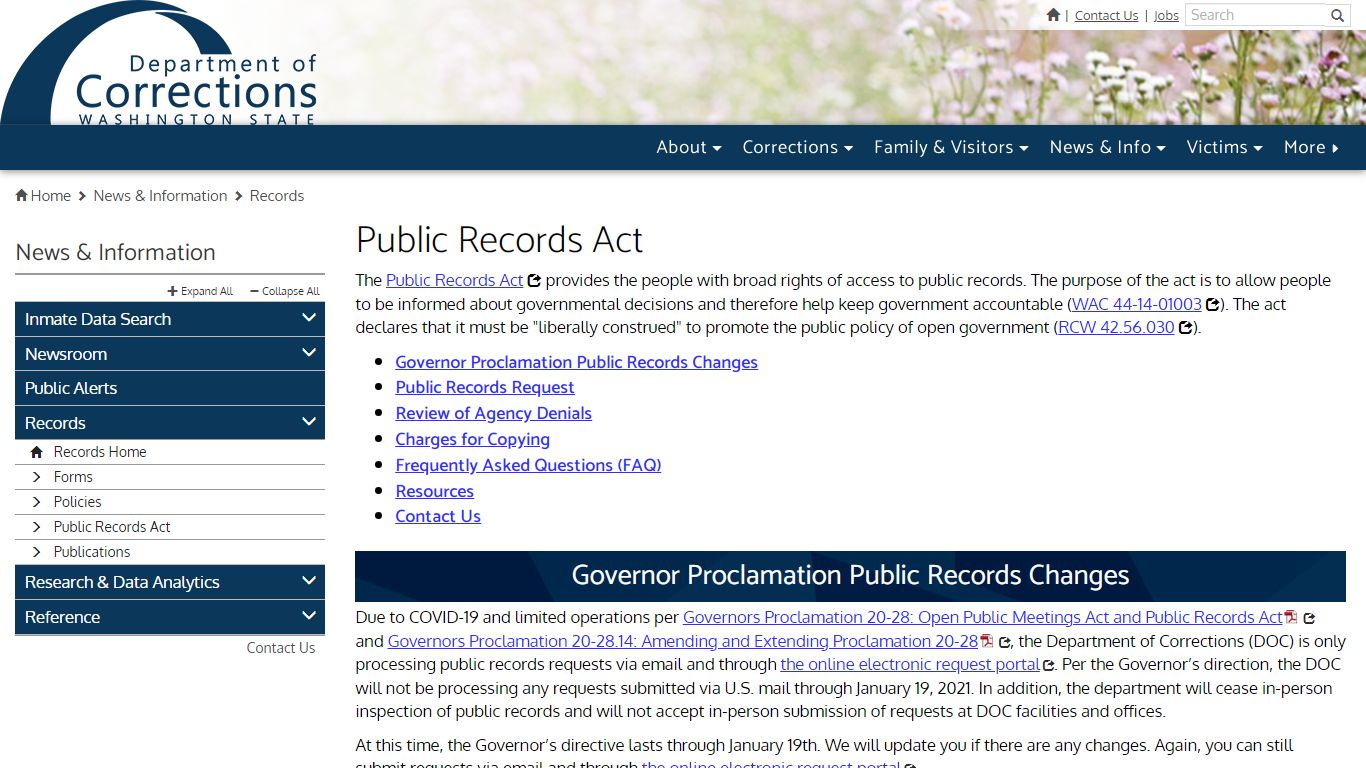Jump to Frequently Asked Questions (FAQ)
This screenshot has width=1366, height=768.
(x=528, y=465)
